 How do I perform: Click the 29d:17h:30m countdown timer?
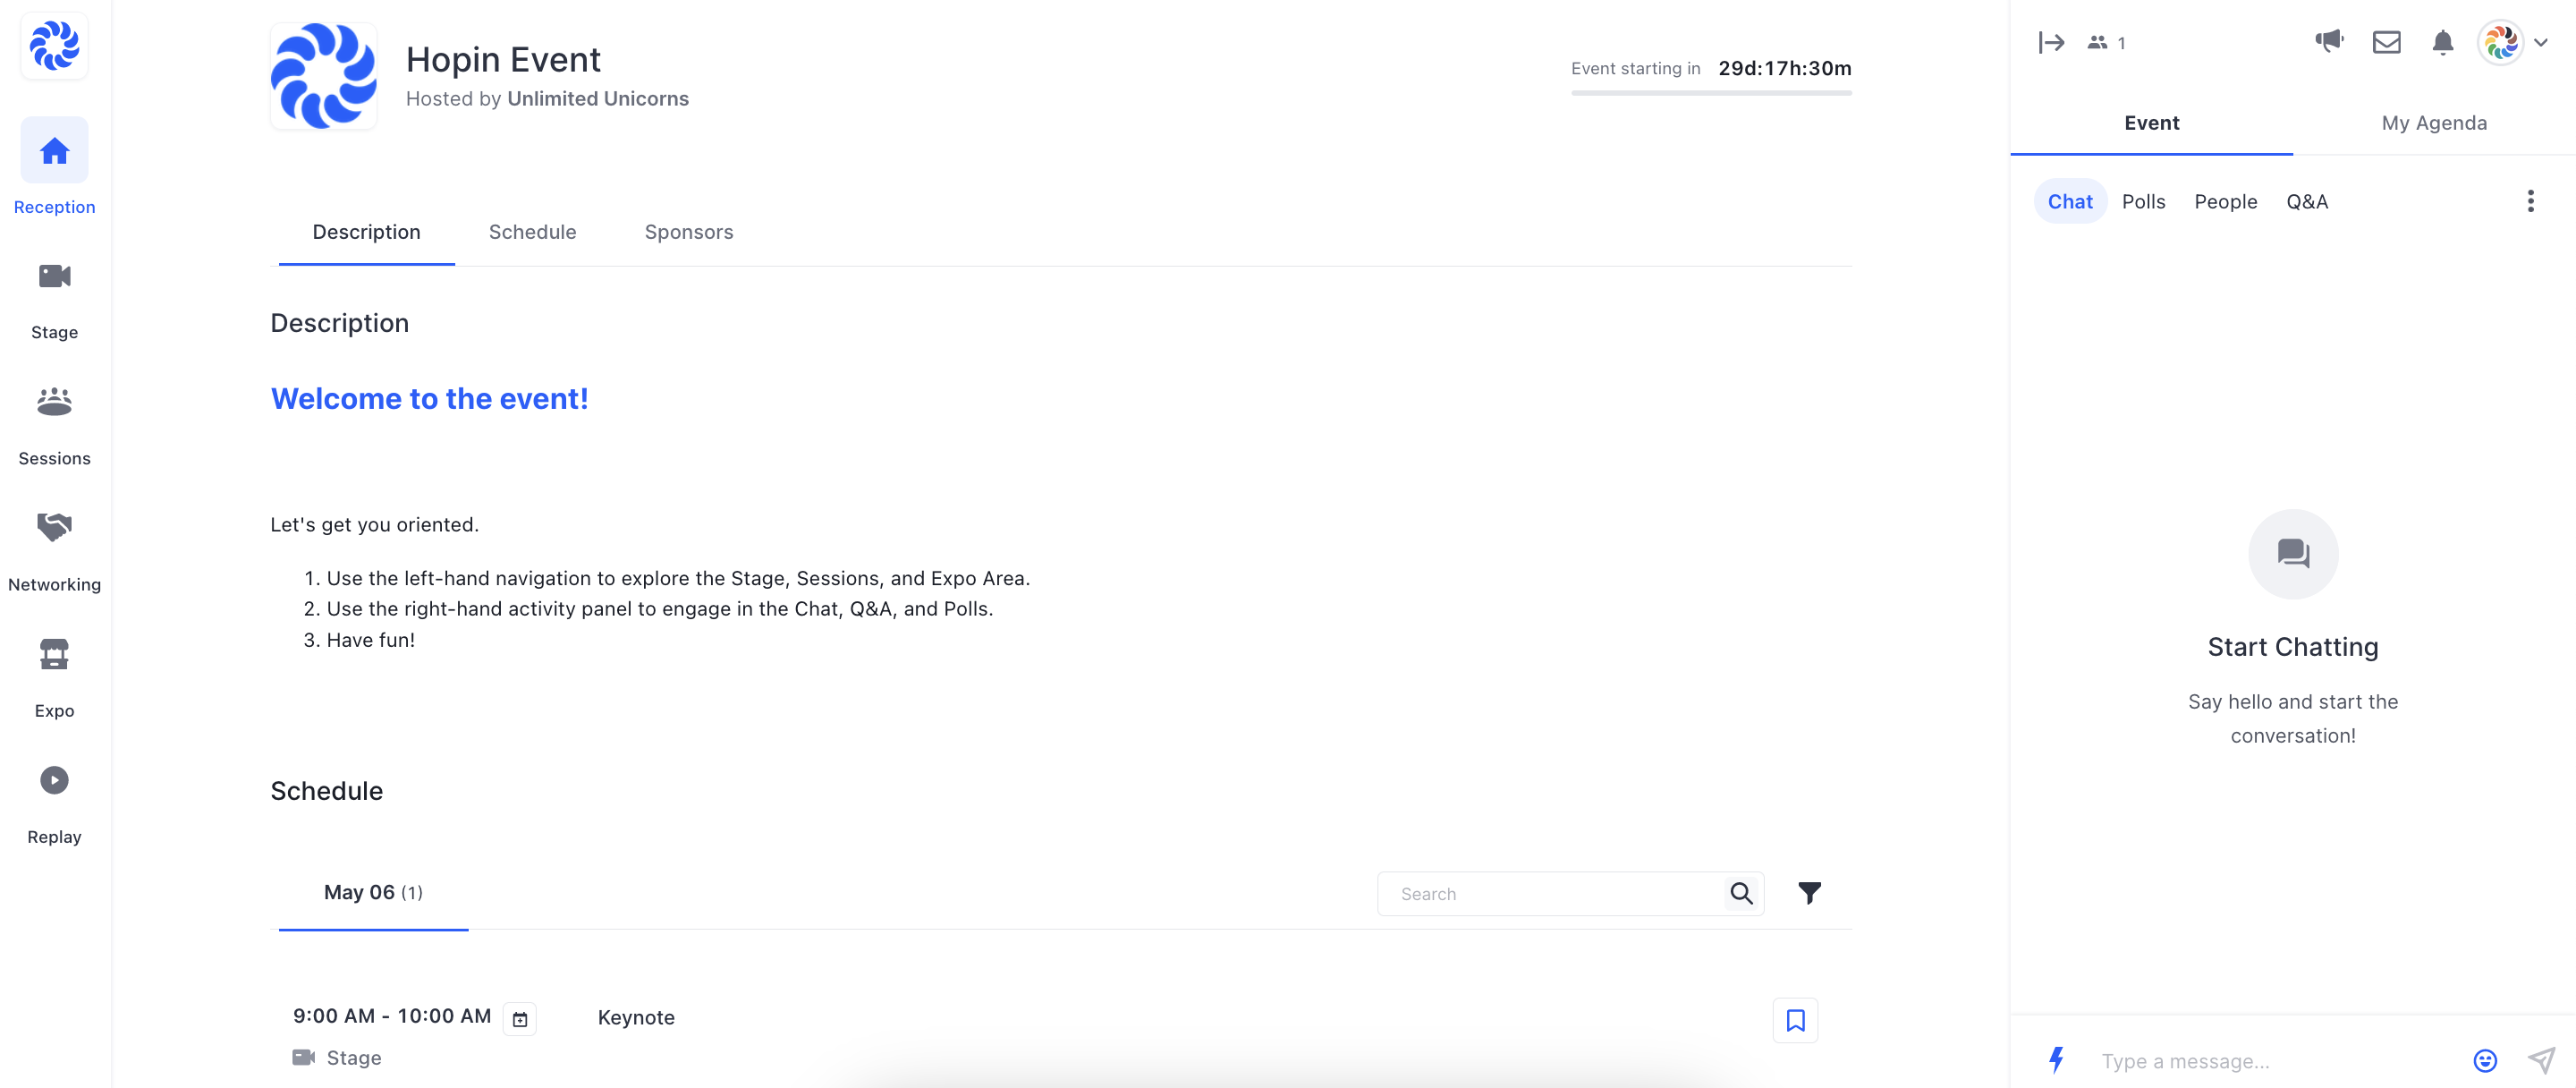[x=1784, y=68]
